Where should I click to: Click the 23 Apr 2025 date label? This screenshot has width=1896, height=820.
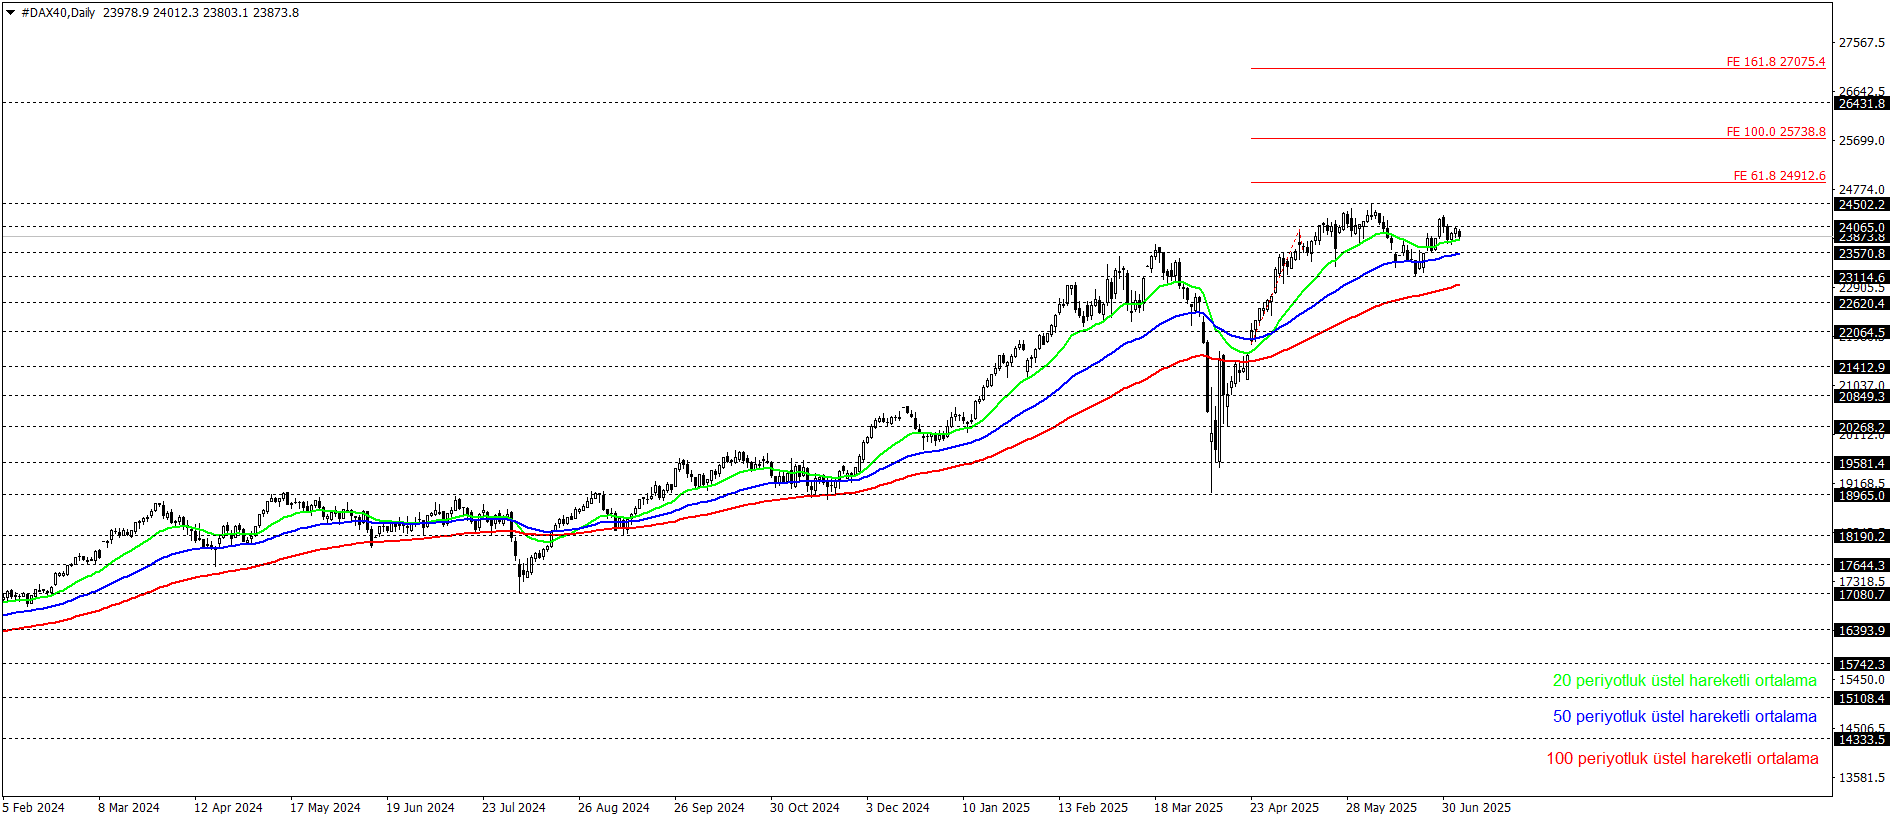1284,808
